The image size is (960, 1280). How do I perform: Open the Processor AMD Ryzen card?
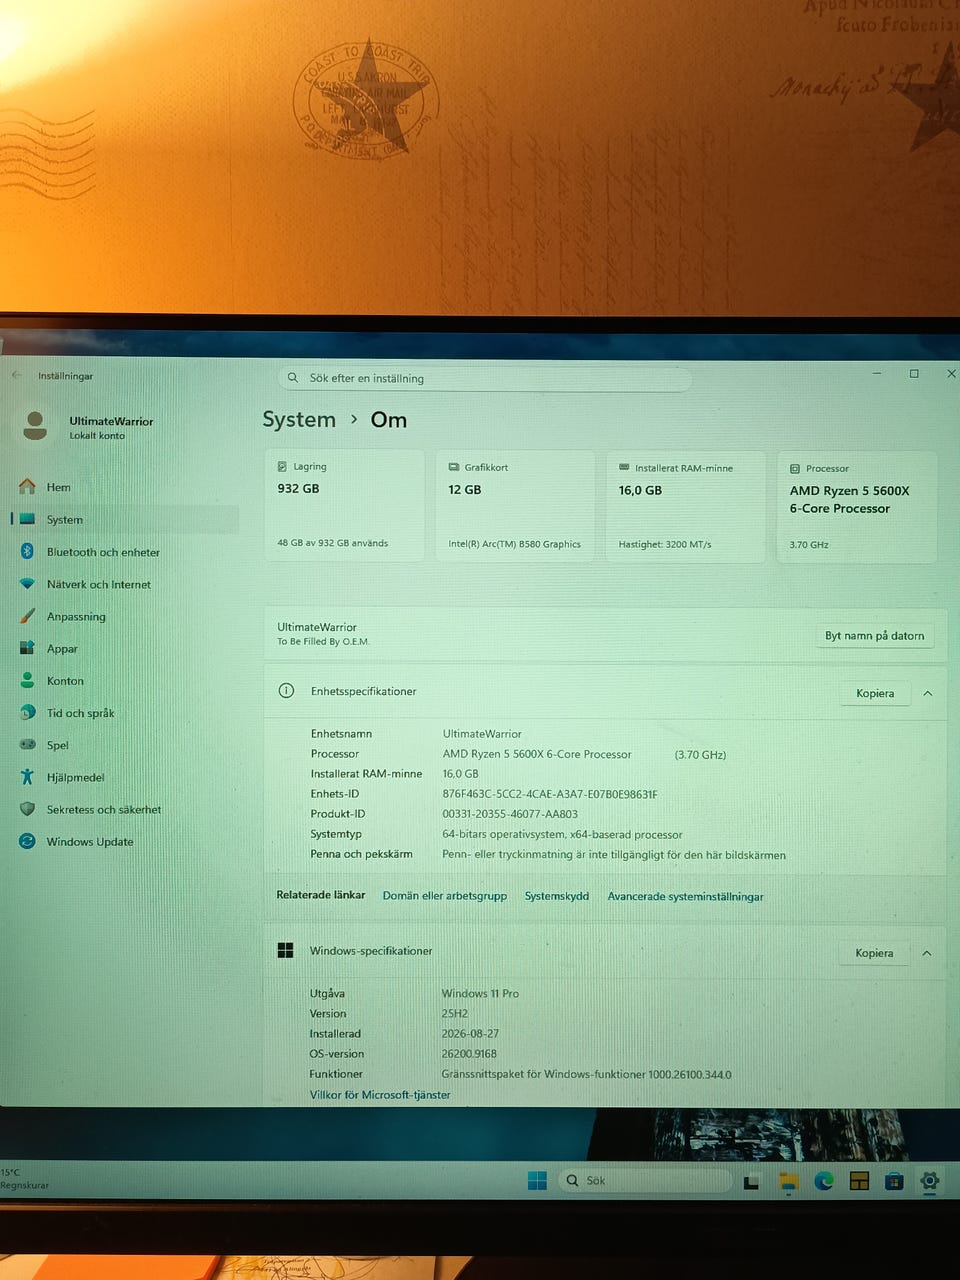(857, 506)
